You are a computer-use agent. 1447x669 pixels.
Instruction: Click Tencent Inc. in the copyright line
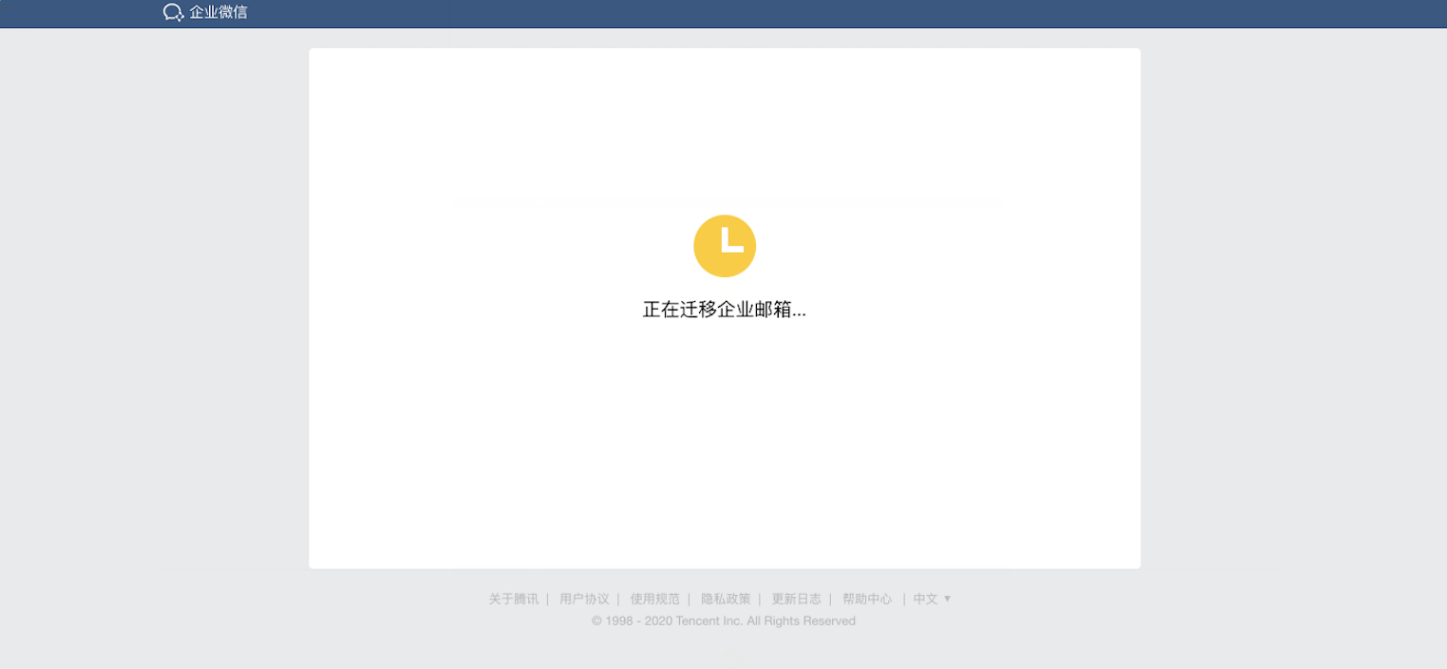click(x=709, y=621)
